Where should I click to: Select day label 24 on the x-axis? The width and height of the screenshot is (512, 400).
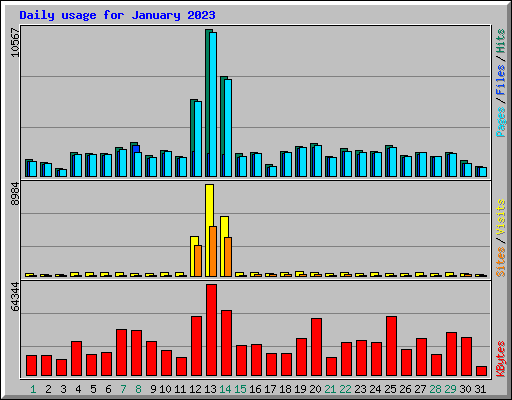[375, 389]
